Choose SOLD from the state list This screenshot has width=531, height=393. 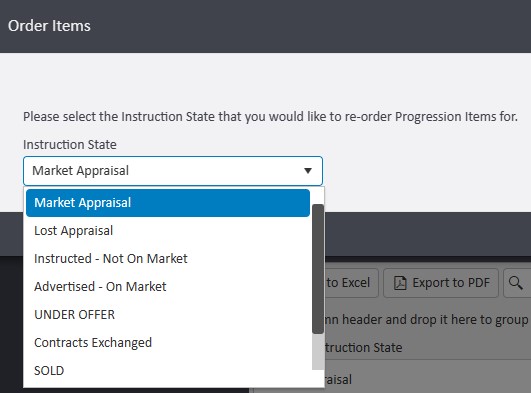click(x=168, y=371)
